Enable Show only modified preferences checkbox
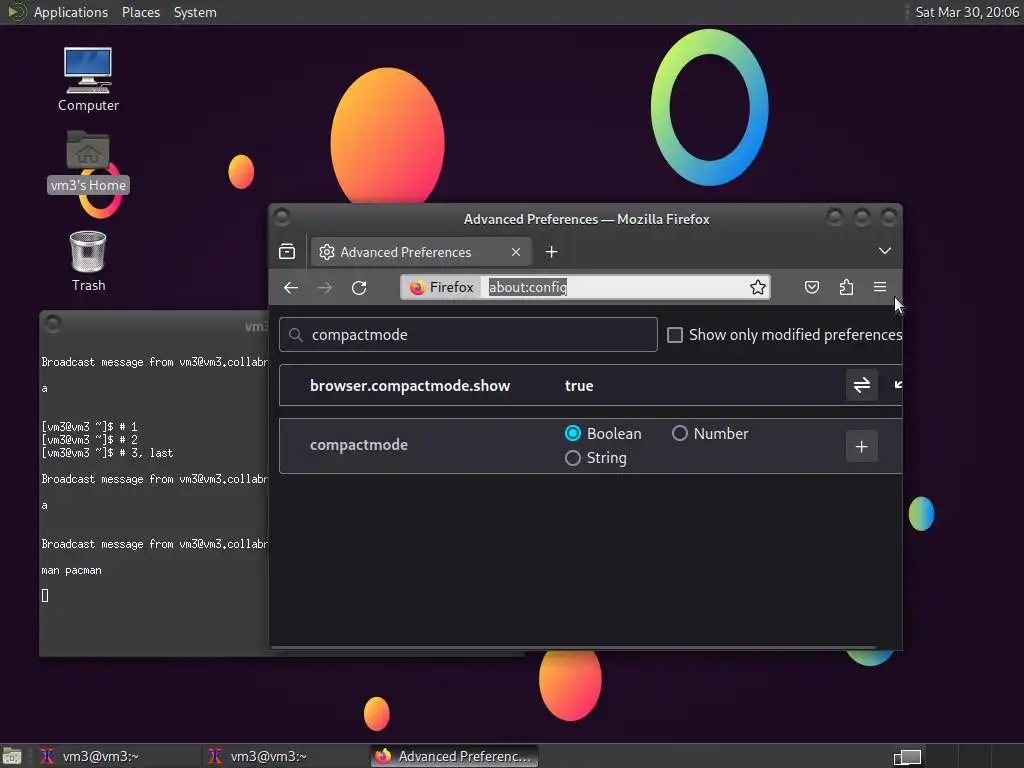 pos(675,335)
